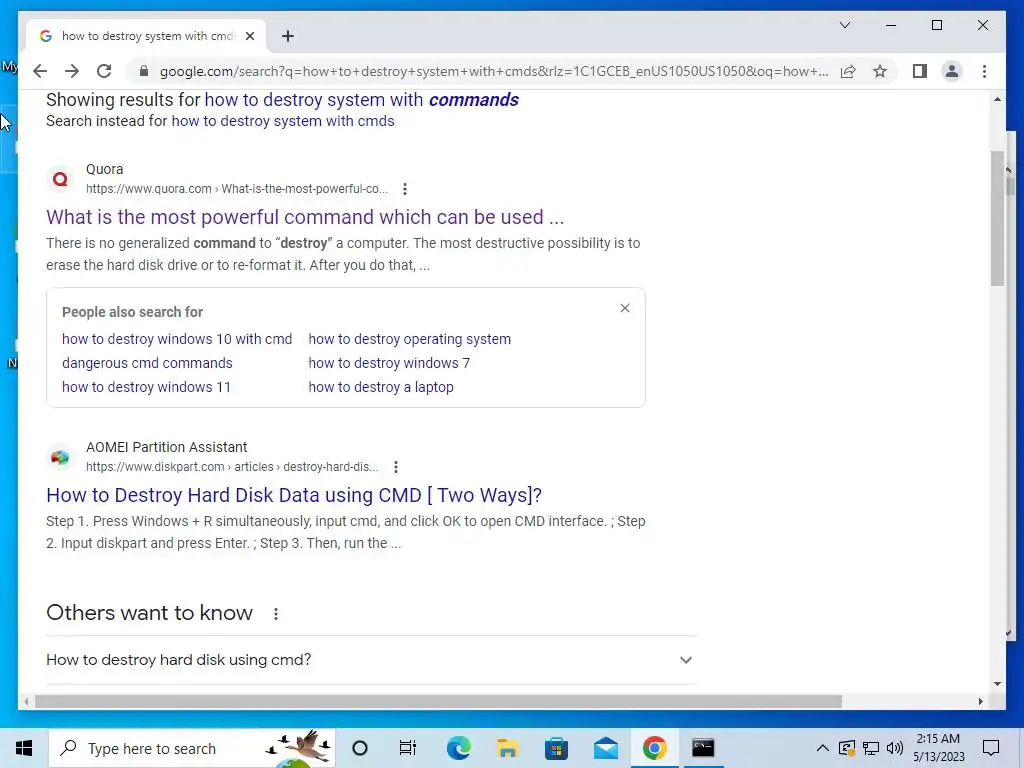The image size is (1024, 768).
Task: View site information padlock icon
Action: (x=144, y=71)
